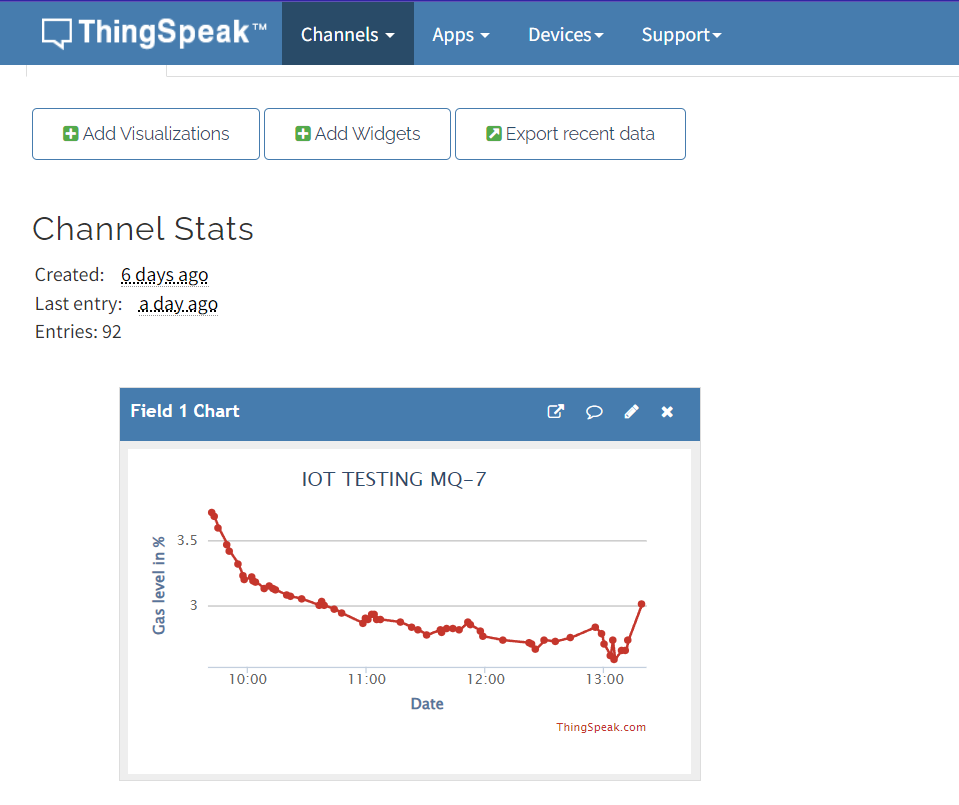Click the green plus icon on Add Visualizations

click(70, 133)
